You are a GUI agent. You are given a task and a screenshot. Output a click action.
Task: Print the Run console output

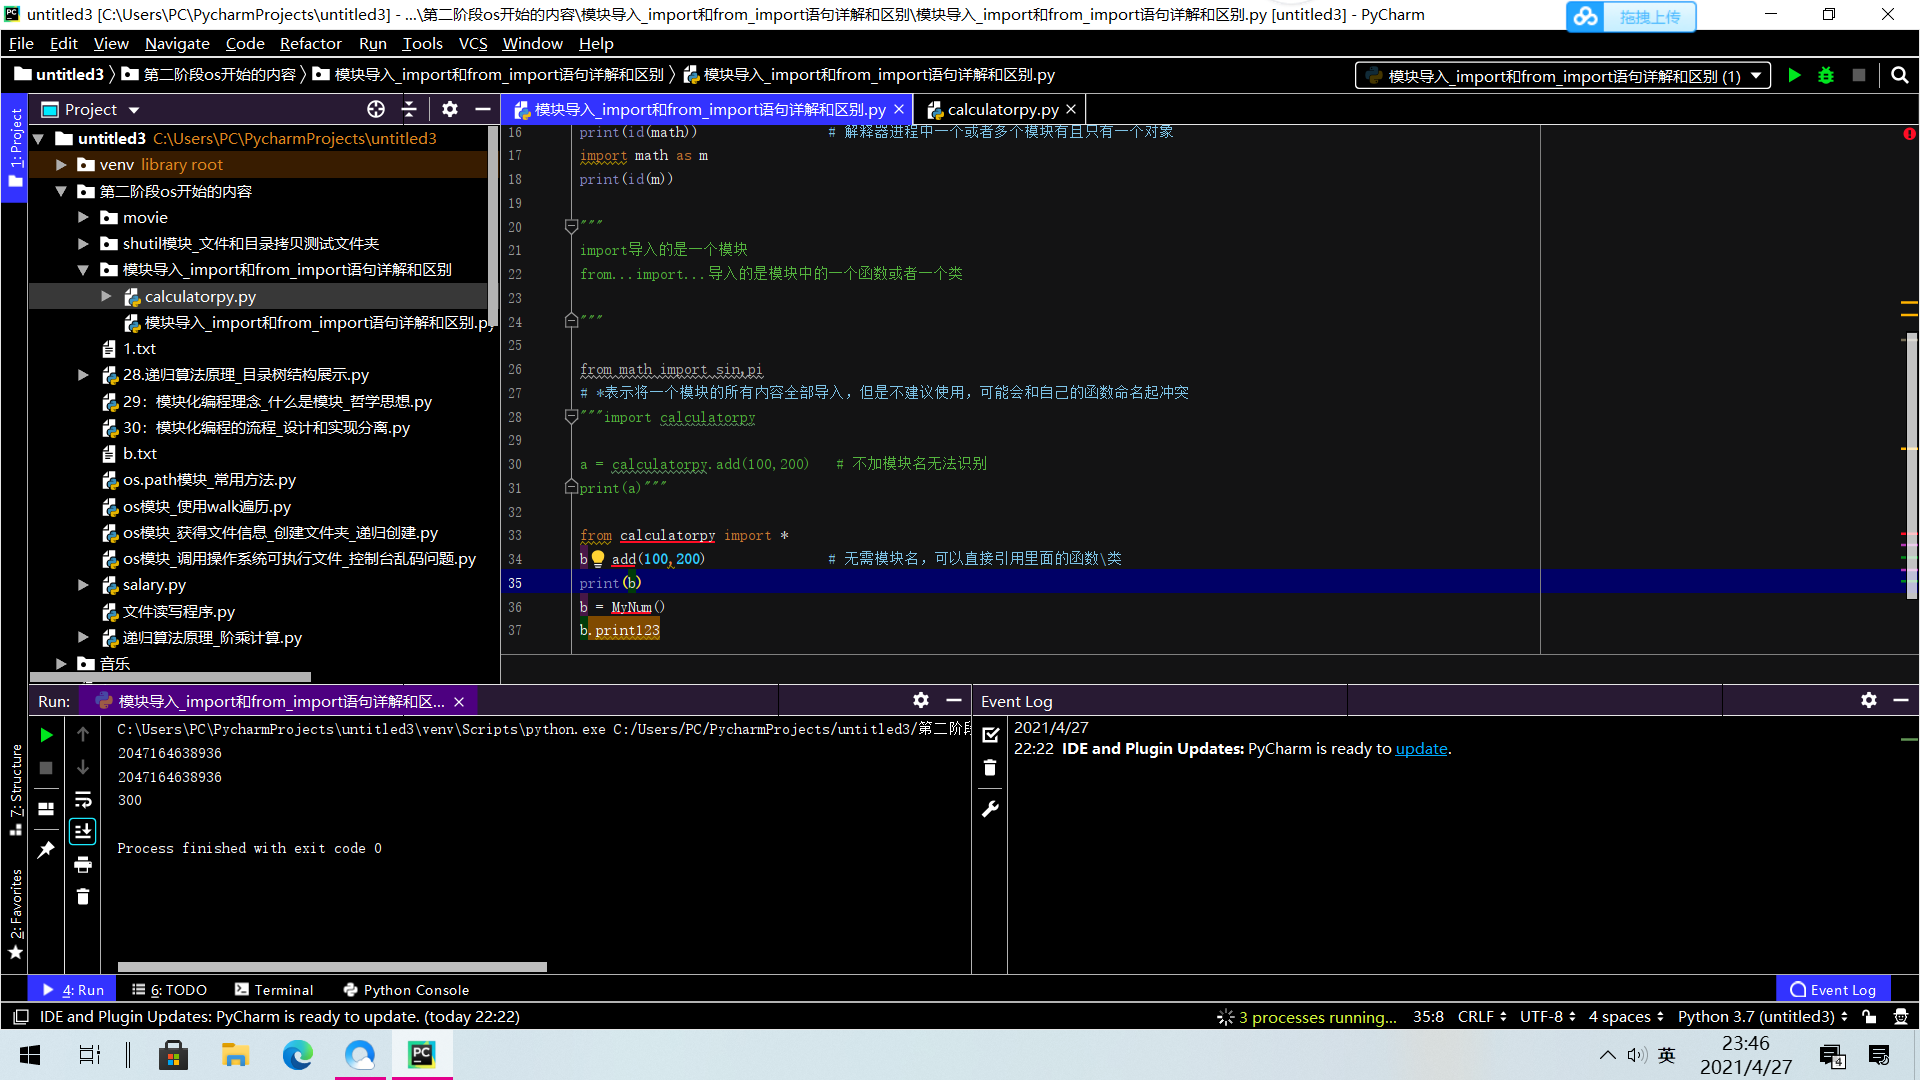pyautogui.click(x=83, y=864)
